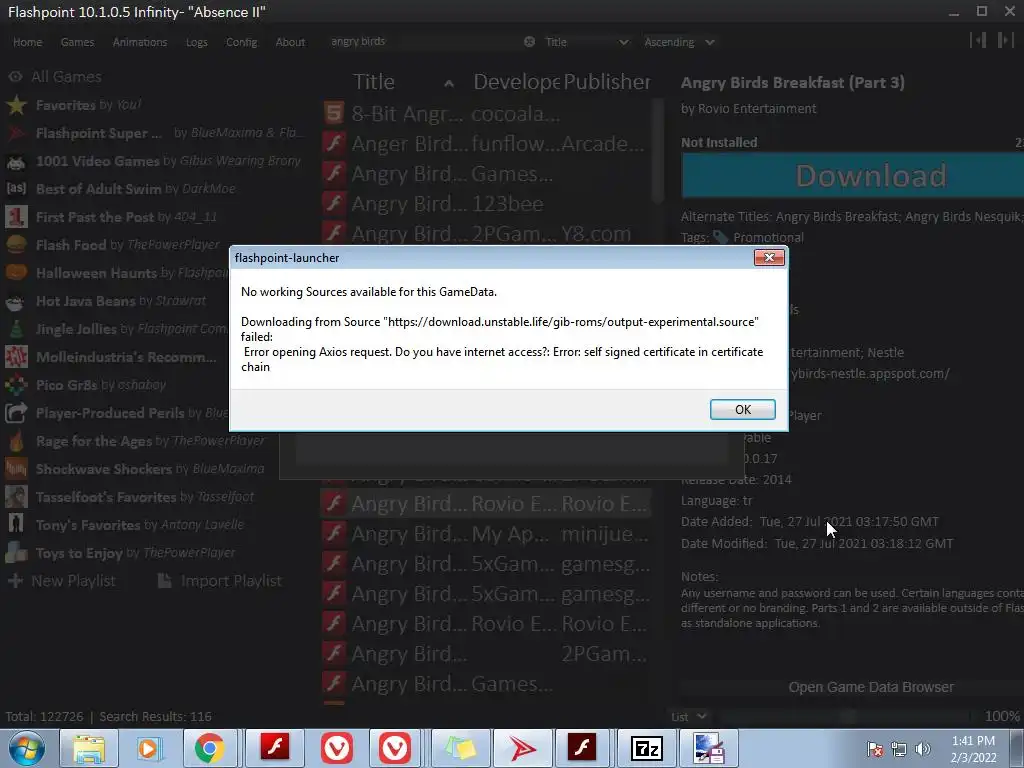The width and height of the screenshot is (1024, 768).
Task: Open Rage for the Ages flame icon
Action: tap(16, 441)
